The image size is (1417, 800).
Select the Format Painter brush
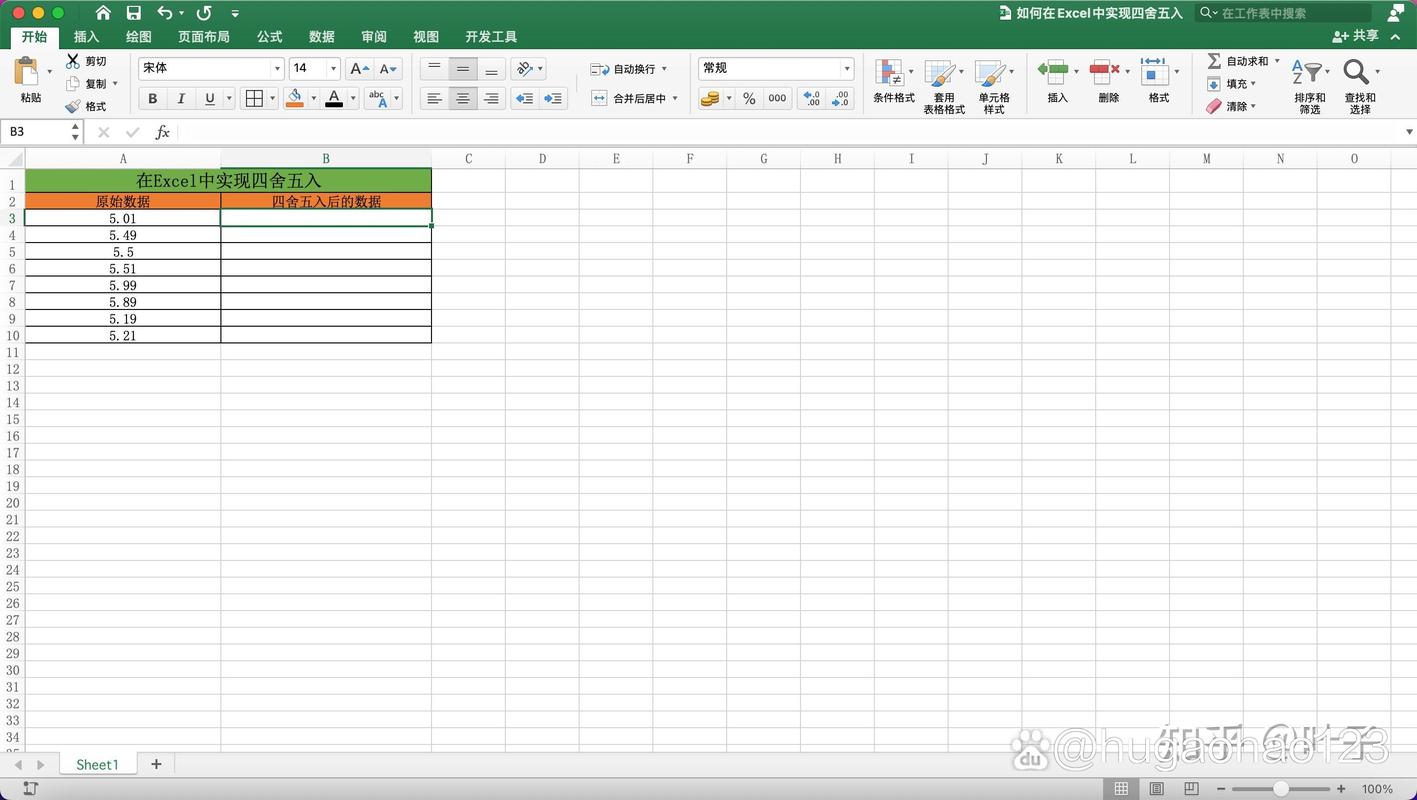(73, 106)
